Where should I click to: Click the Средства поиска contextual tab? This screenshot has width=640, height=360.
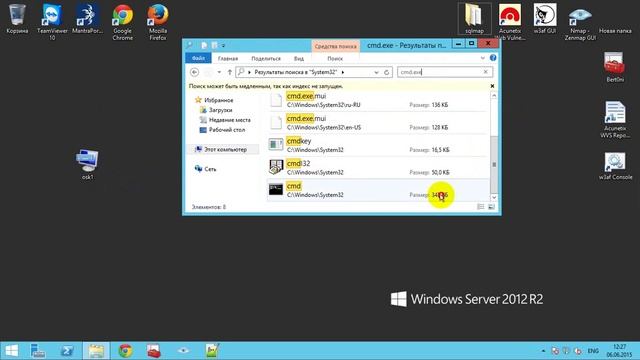336,46
